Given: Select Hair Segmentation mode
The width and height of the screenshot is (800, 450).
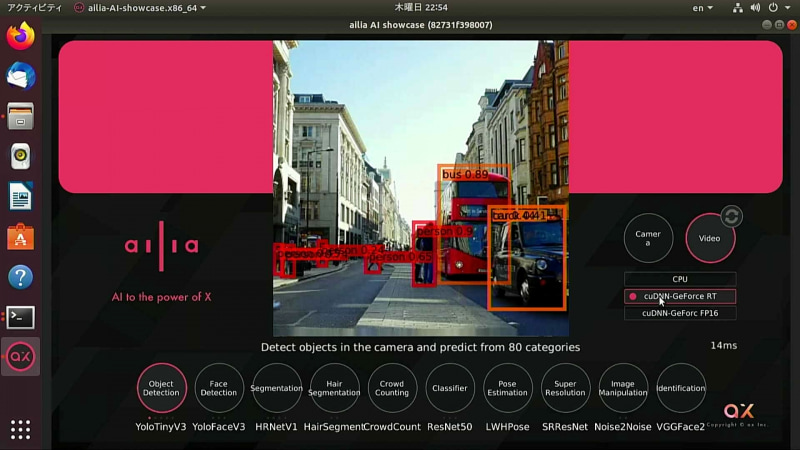Looking at the screenshot, I should 334,388.
